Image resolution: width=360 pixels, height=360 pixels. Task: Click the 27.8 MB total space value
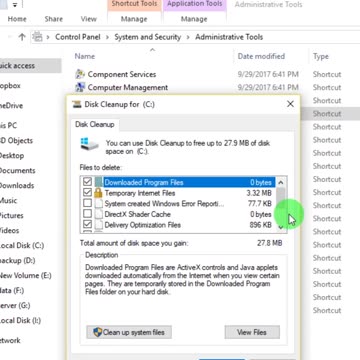[x=269, y=243]
